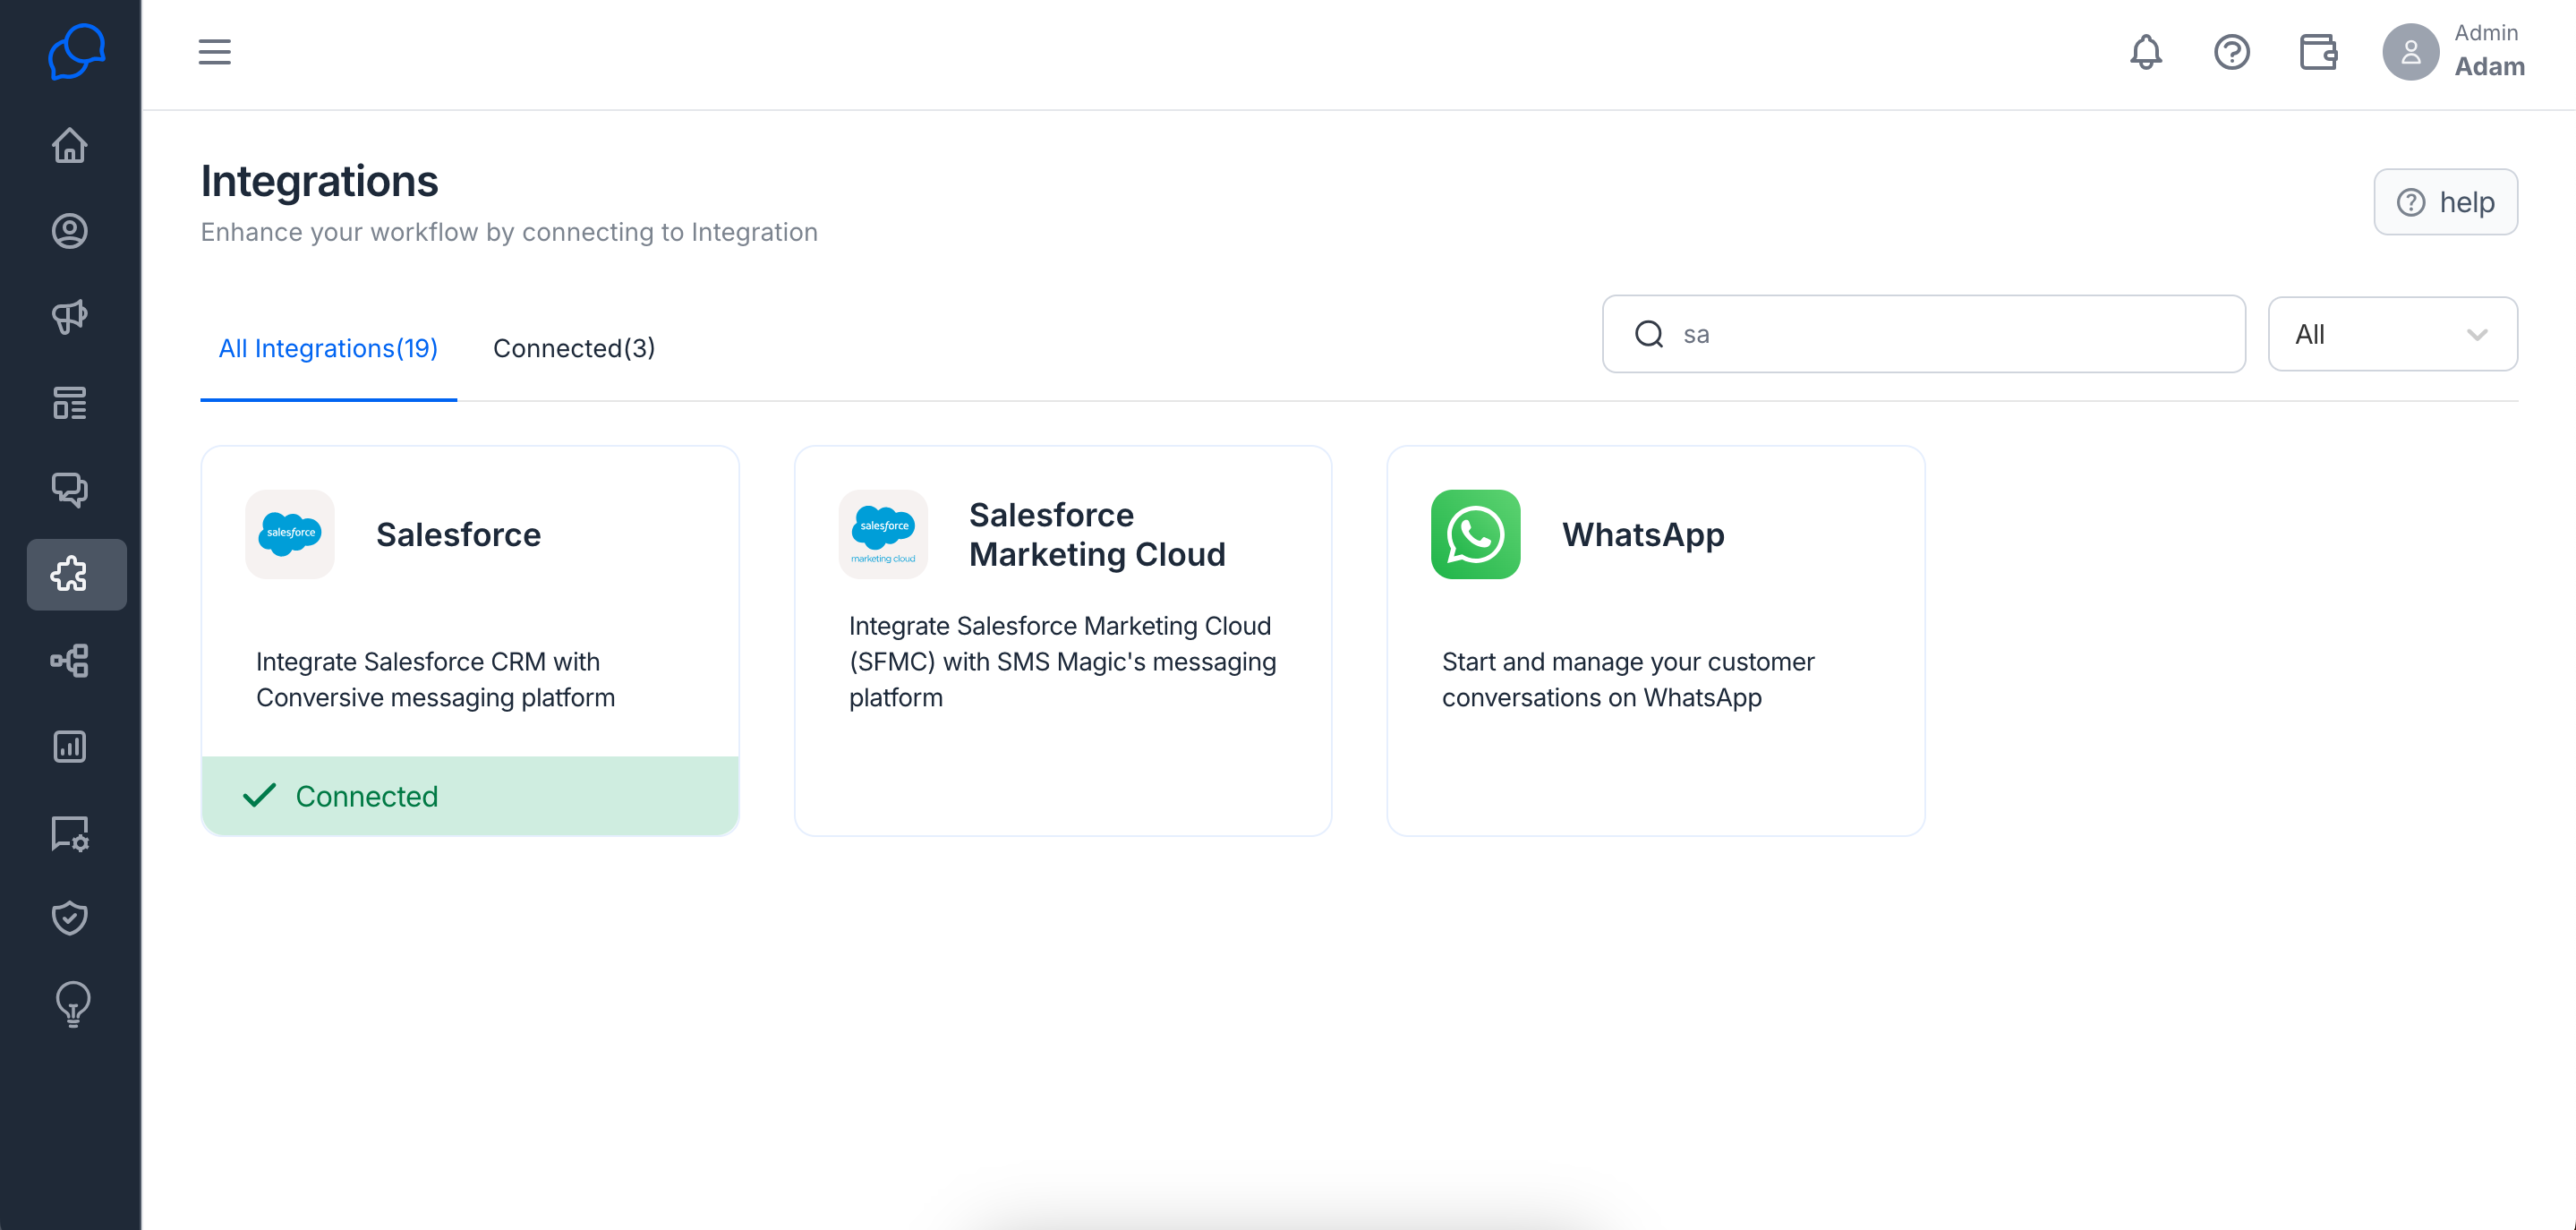Toggle the hamburger menu
This screenshot has width=2576, height=1230.
coord(214,52)
